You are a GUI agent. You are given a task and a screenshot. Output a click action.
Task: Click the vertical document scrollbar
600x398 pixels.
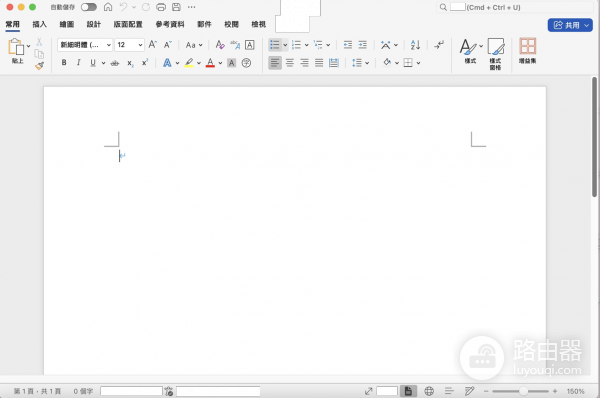point(594,137)
